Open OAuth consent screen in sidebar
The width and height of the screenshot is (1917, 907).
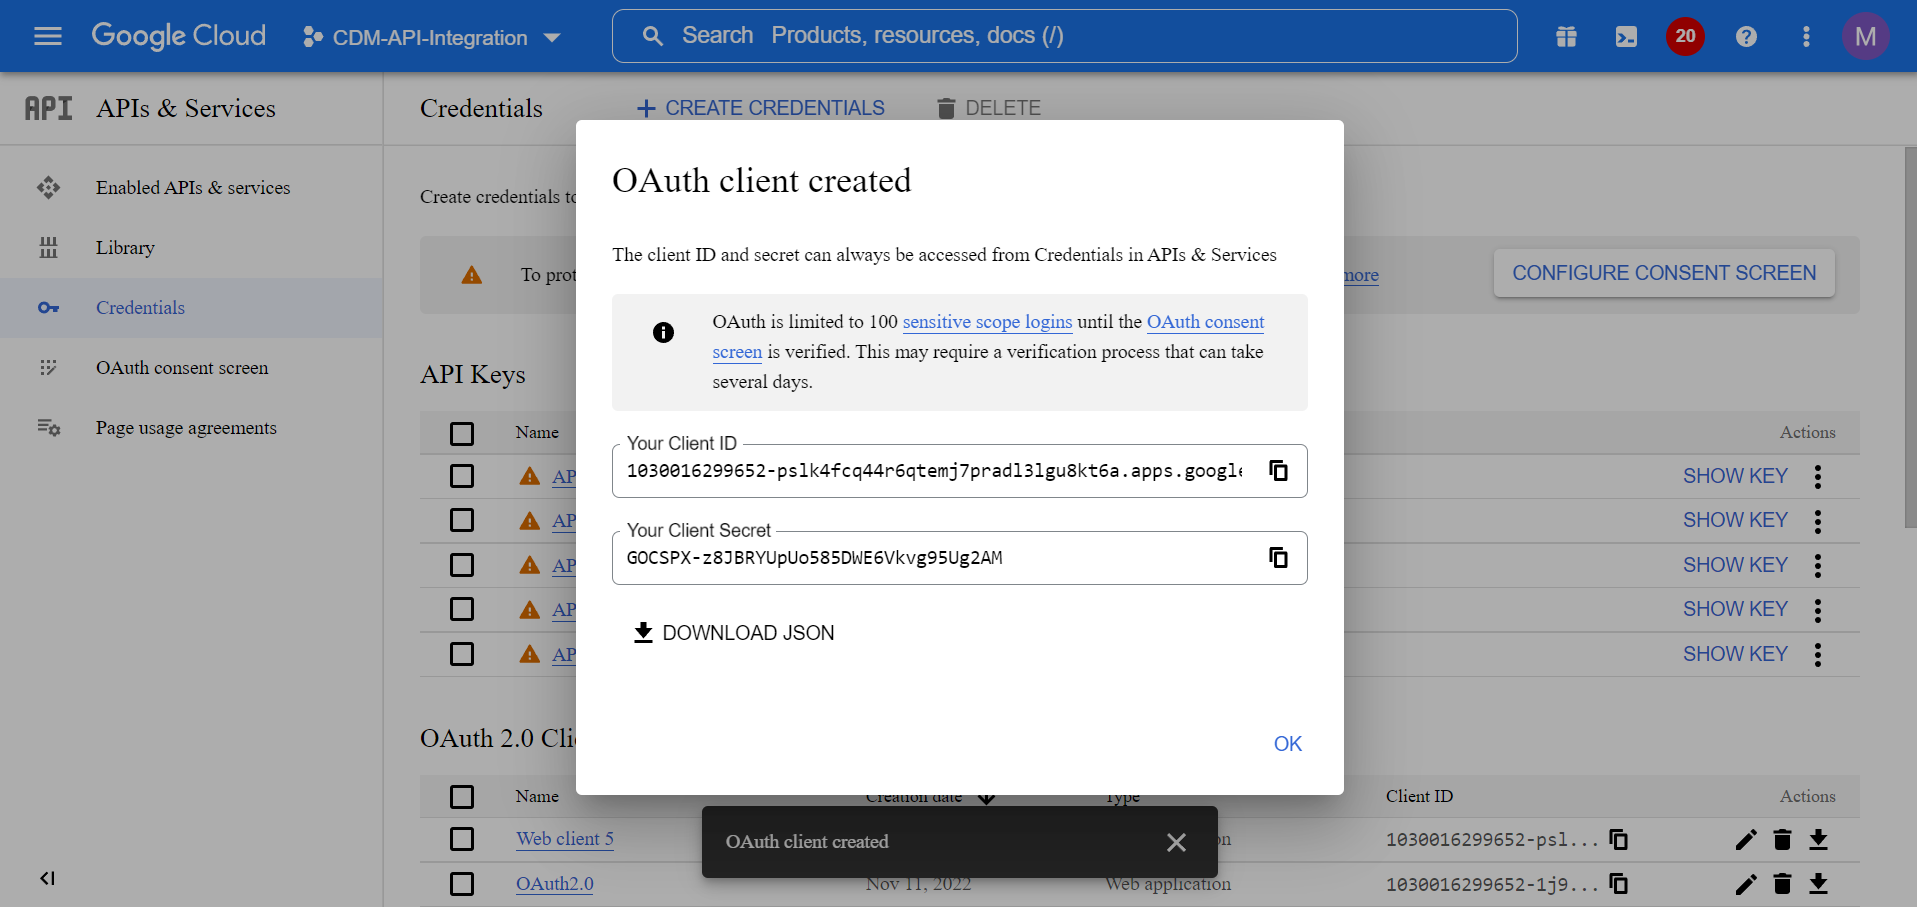pos(182,368)
